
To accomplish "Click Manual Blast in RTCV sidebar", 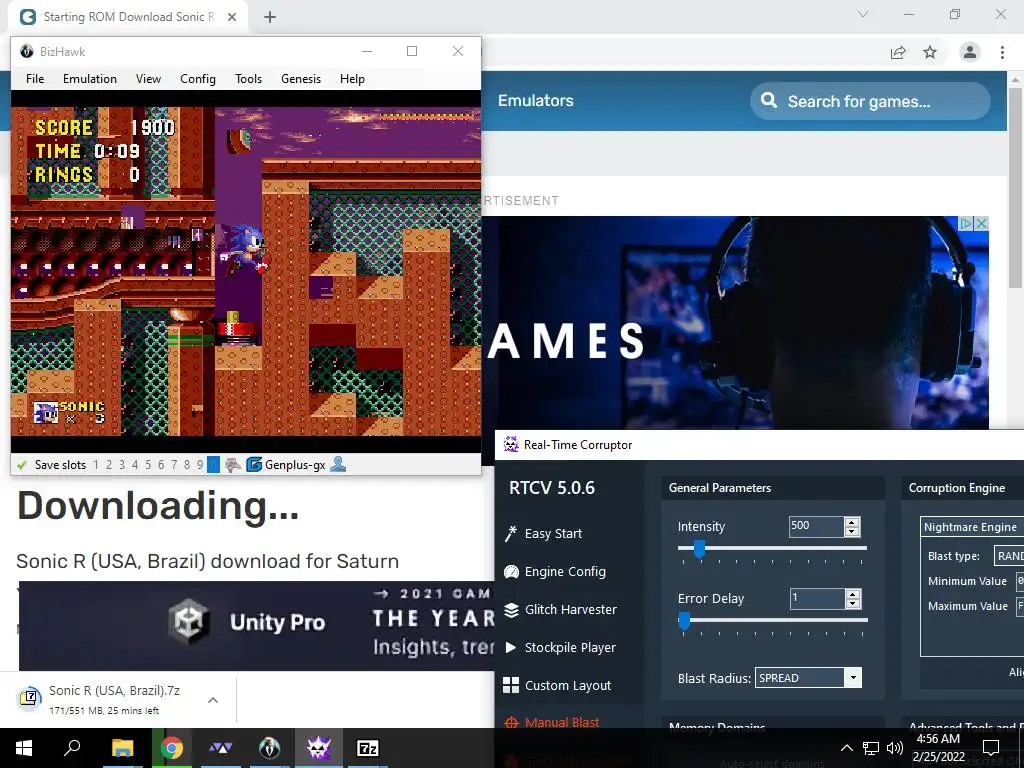I will [x=552, y=722].
